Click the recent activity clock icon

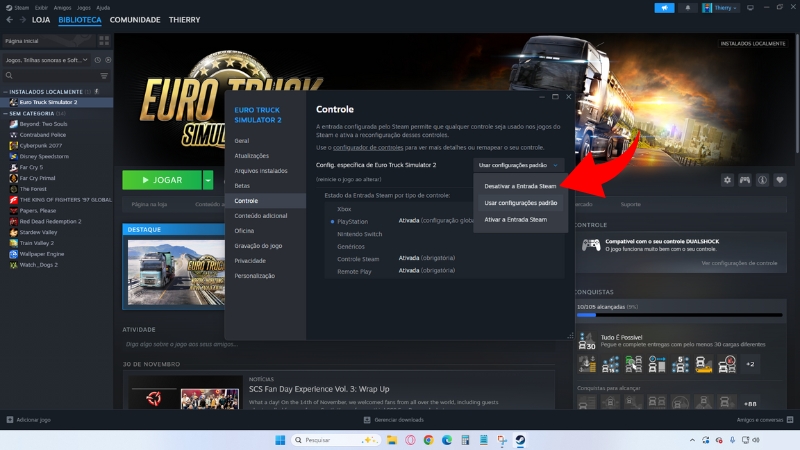coord(97,60)
